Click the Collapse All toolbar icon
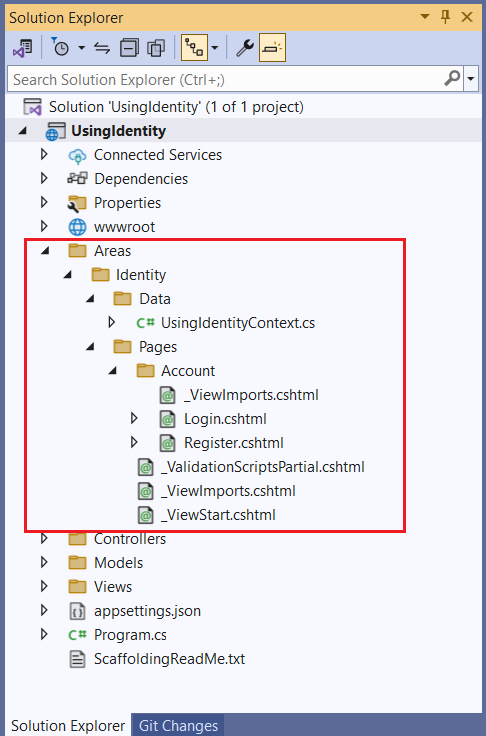 pyautogui.click(x=129, y=48)
